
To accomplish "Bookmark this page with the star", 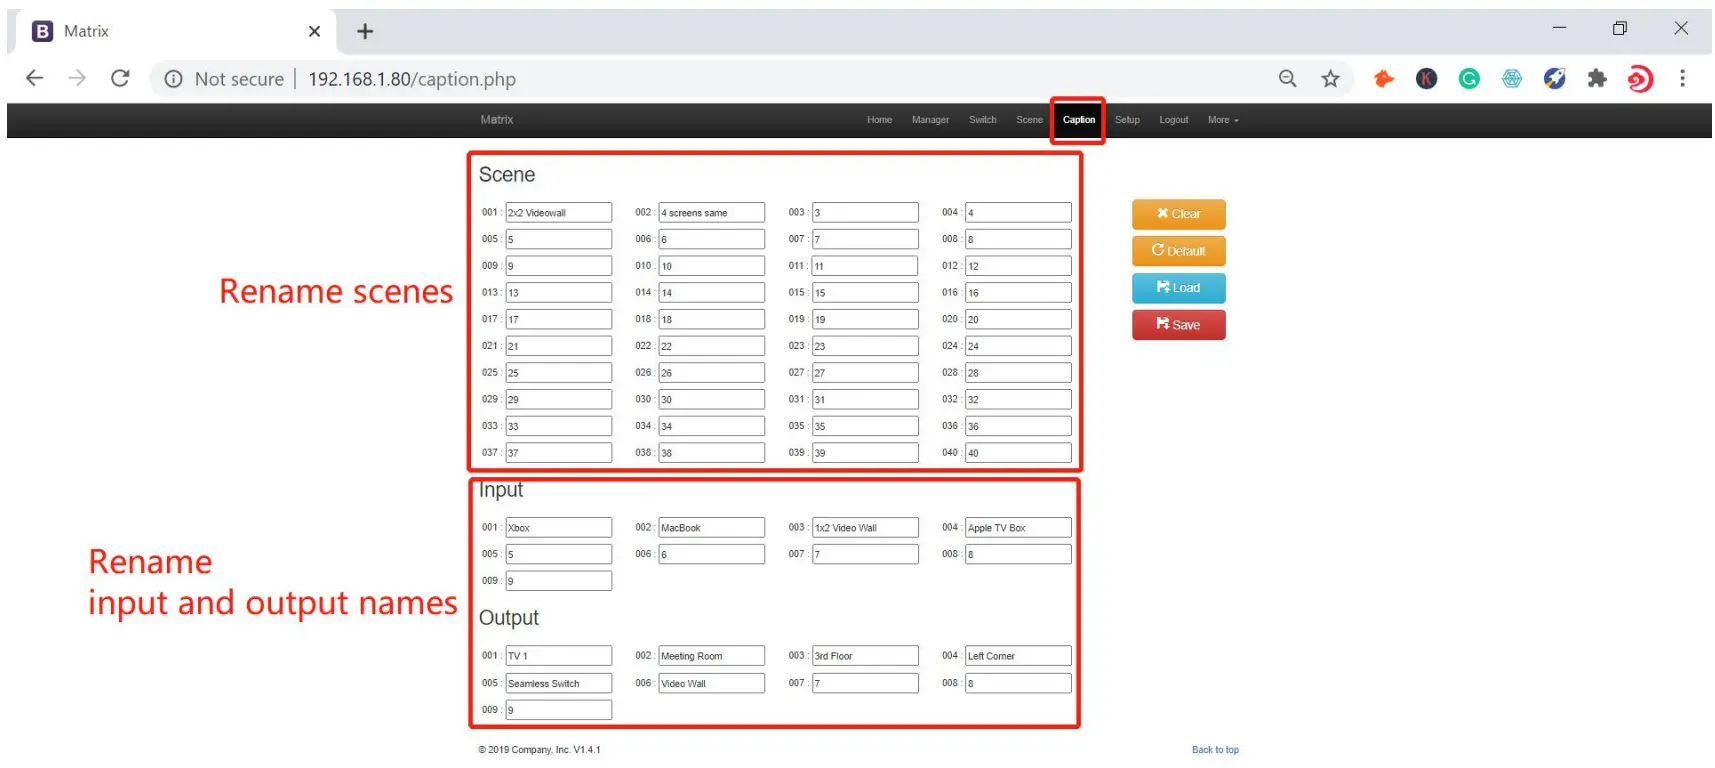I will (1330, 78).
